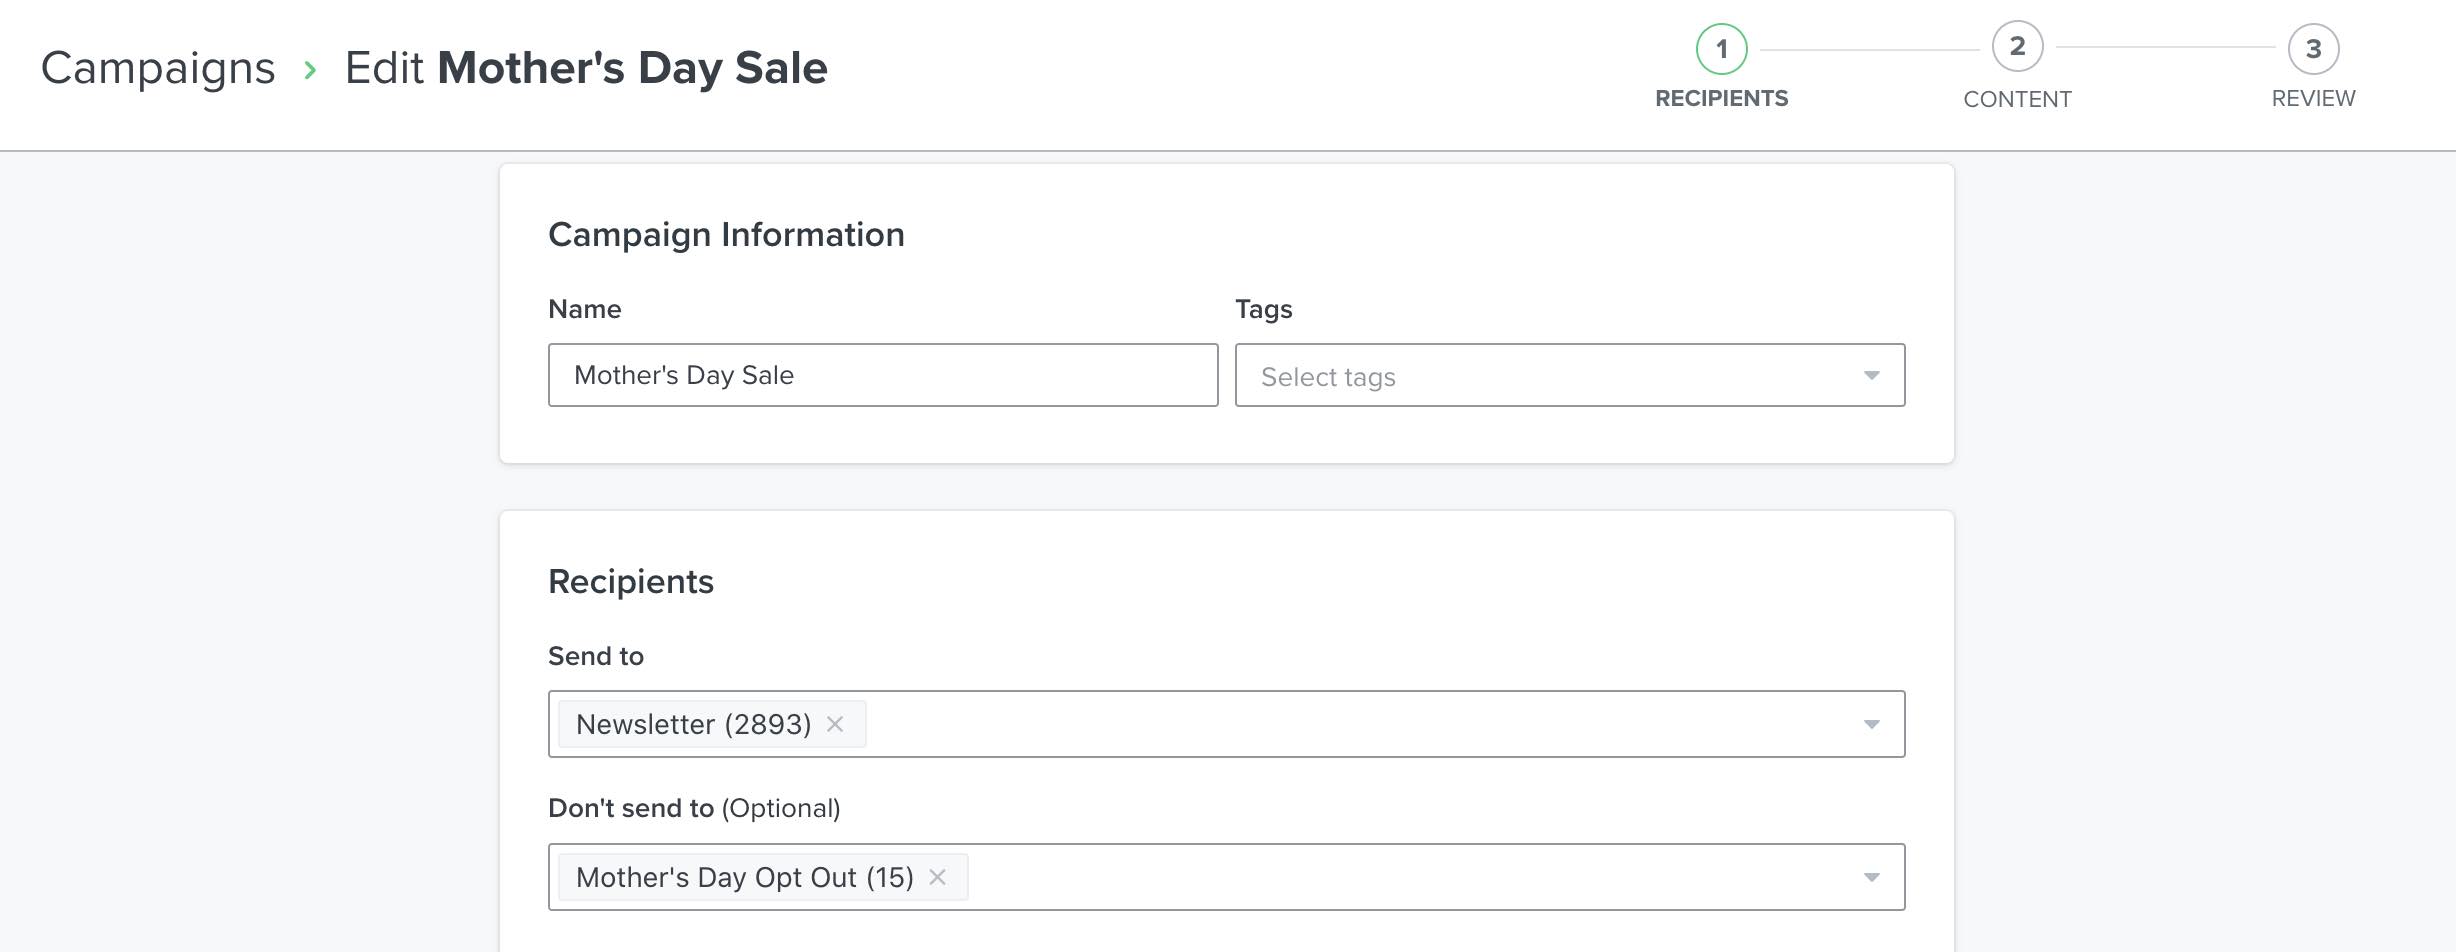Select the Mother's Day Opt Out chip label

click(744, 877)
